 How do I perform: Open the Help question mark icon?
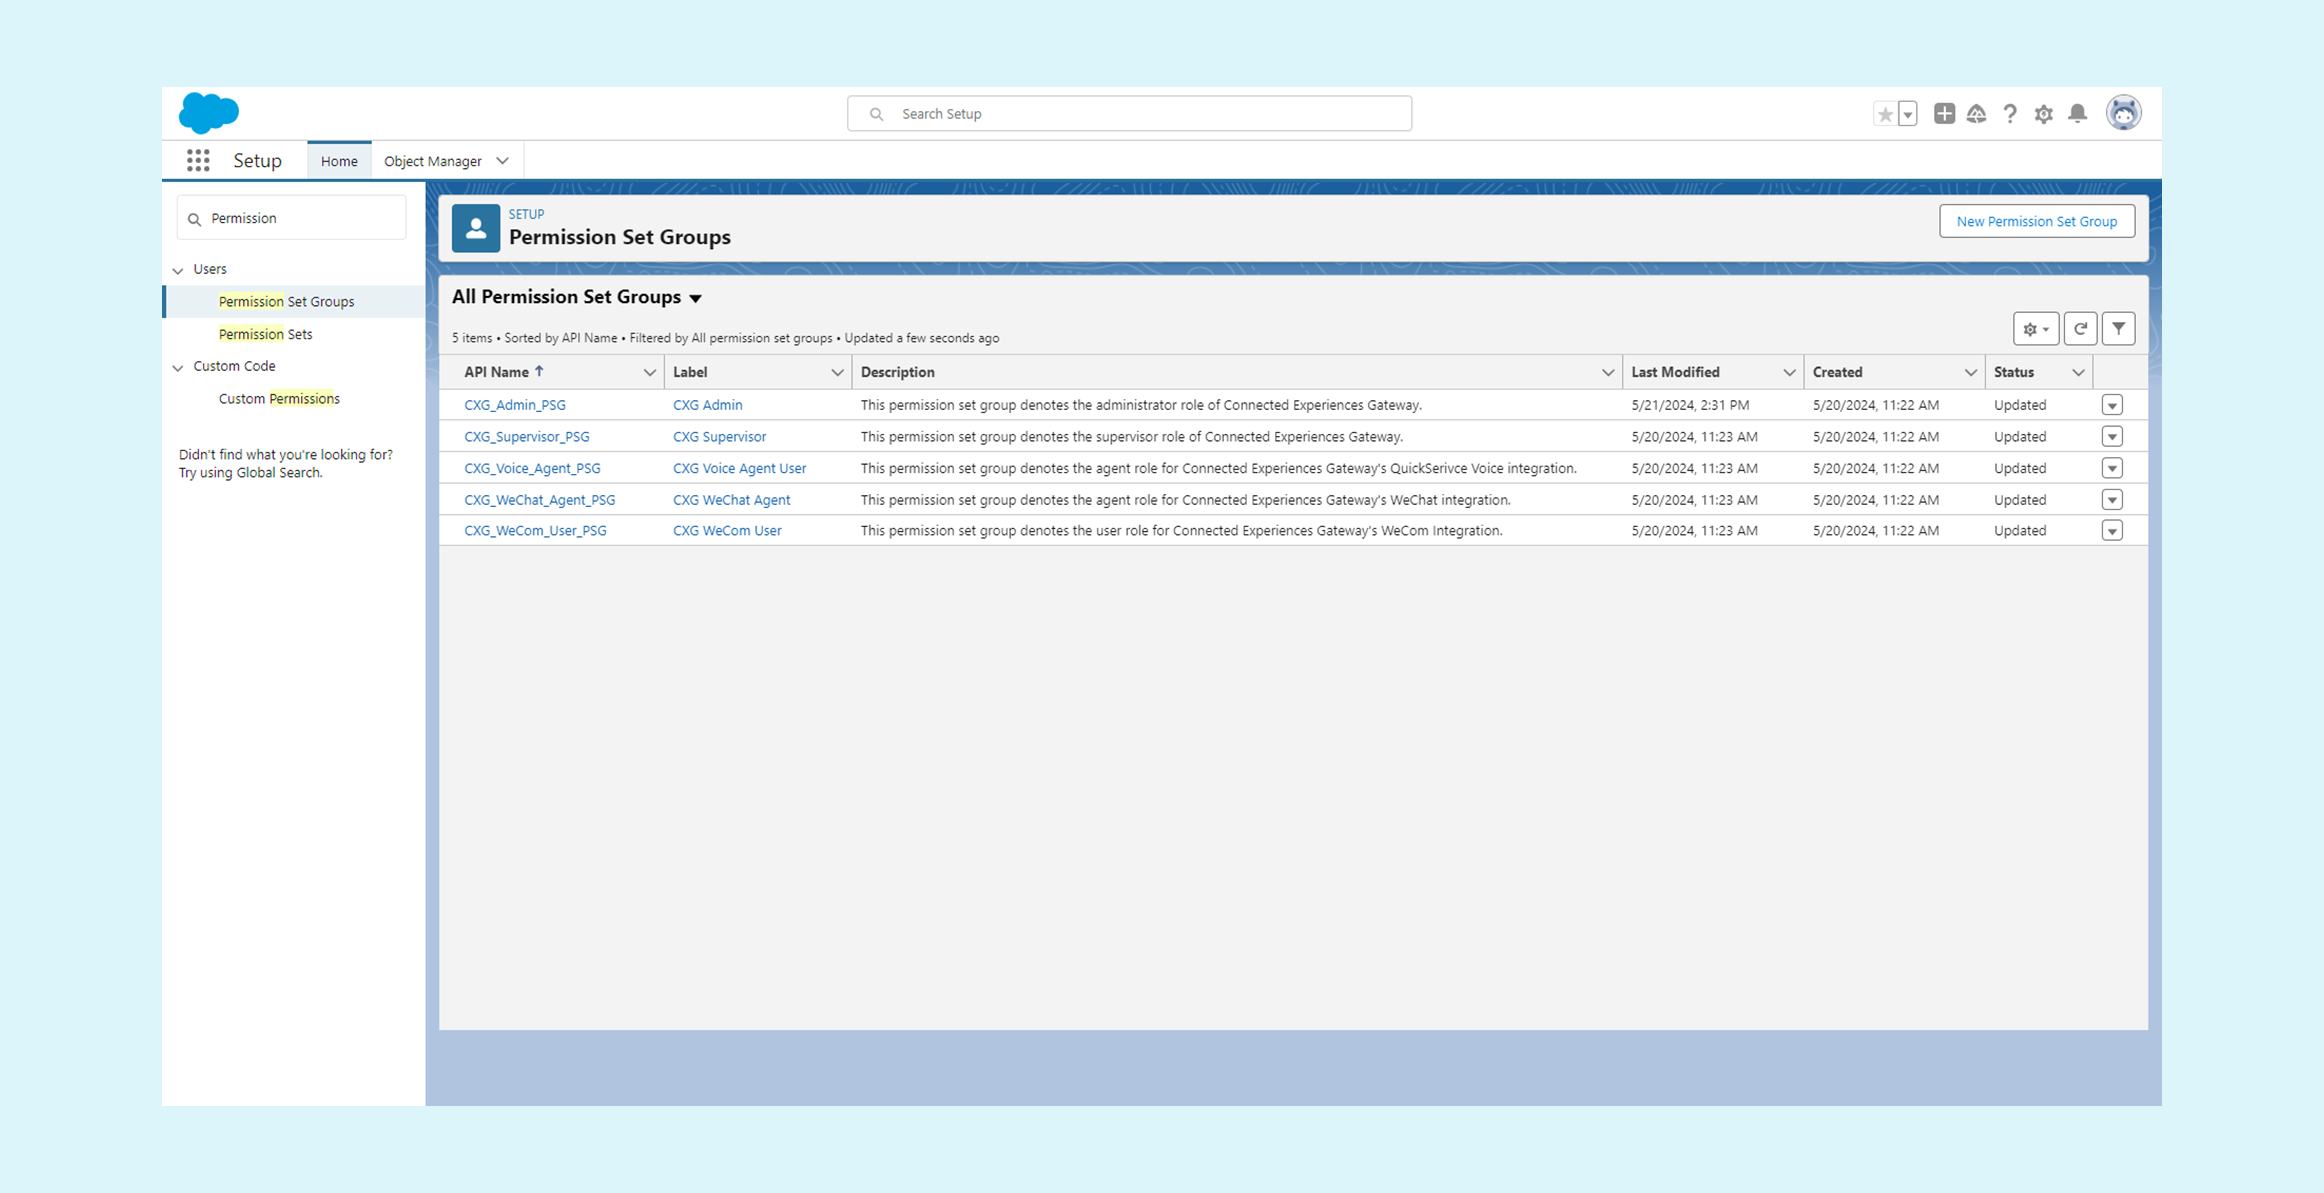click(x=2010, y=114)
